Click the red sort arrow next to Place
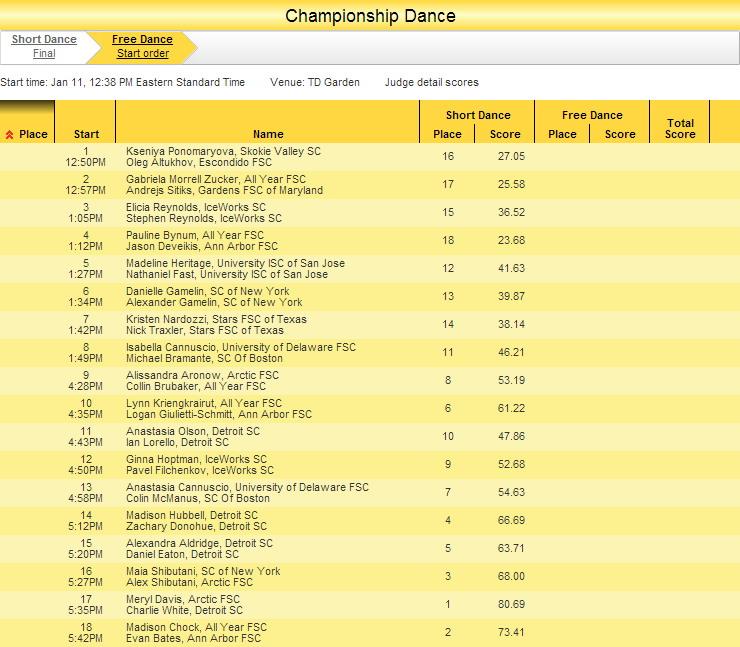 tap(9, 135)
